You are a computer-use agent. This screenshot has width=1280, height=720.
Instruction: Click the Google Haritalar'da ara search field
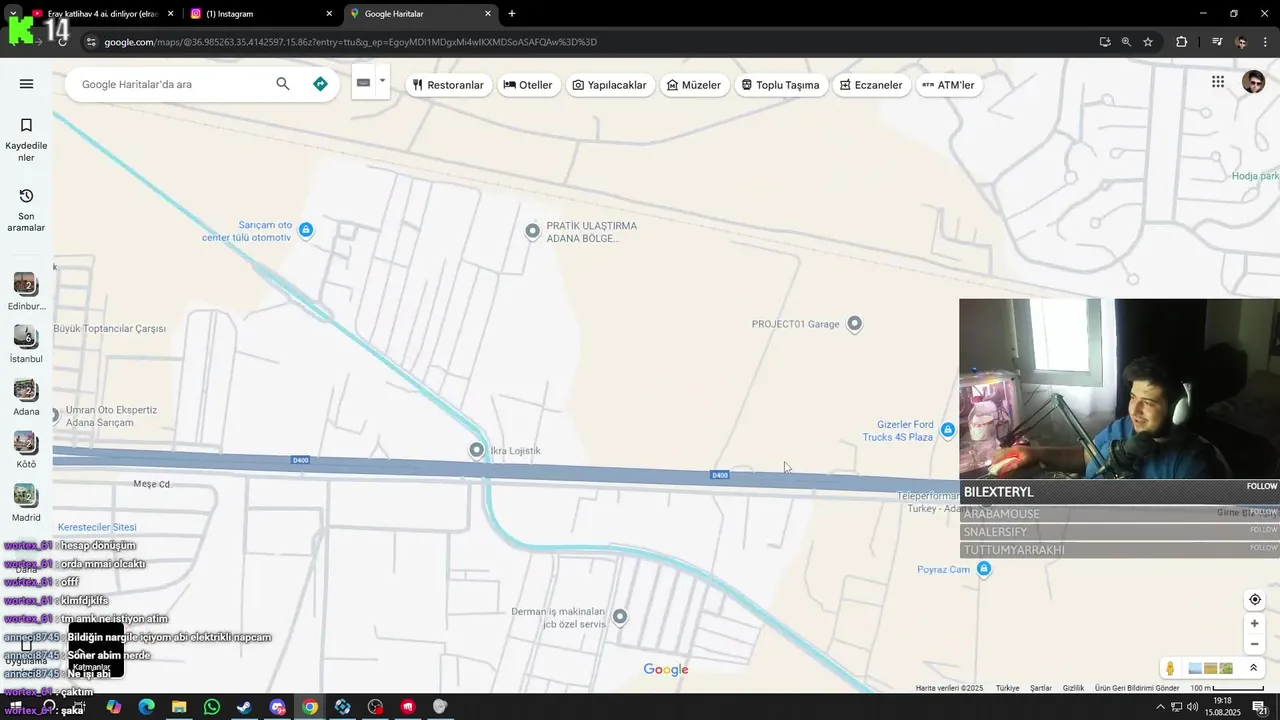[x=170, y=84]
